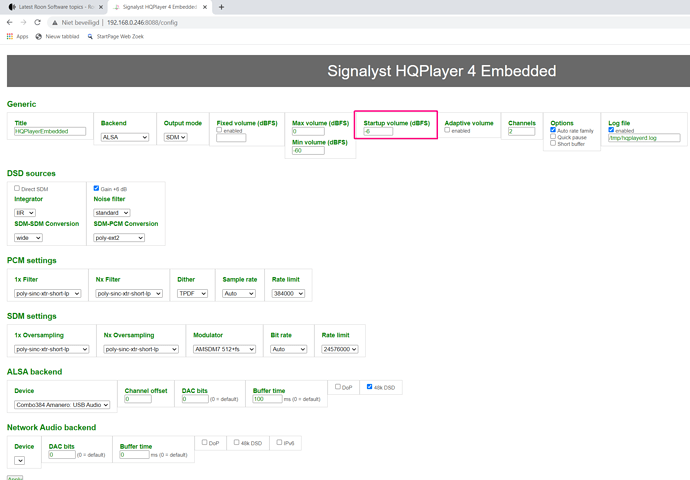
Task: Open the Sample rate Auto dropdown
Action: (239, 293)
